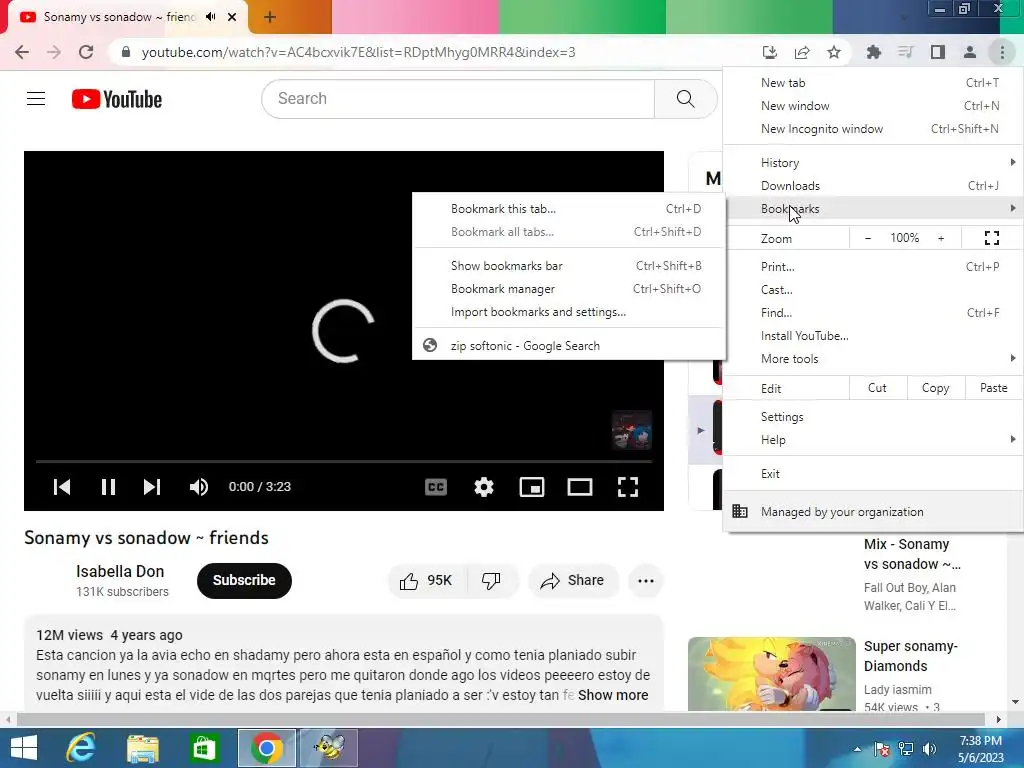1024x768 pixels.
Task: Expand the Help submenu
Action: tap(873, 440)
